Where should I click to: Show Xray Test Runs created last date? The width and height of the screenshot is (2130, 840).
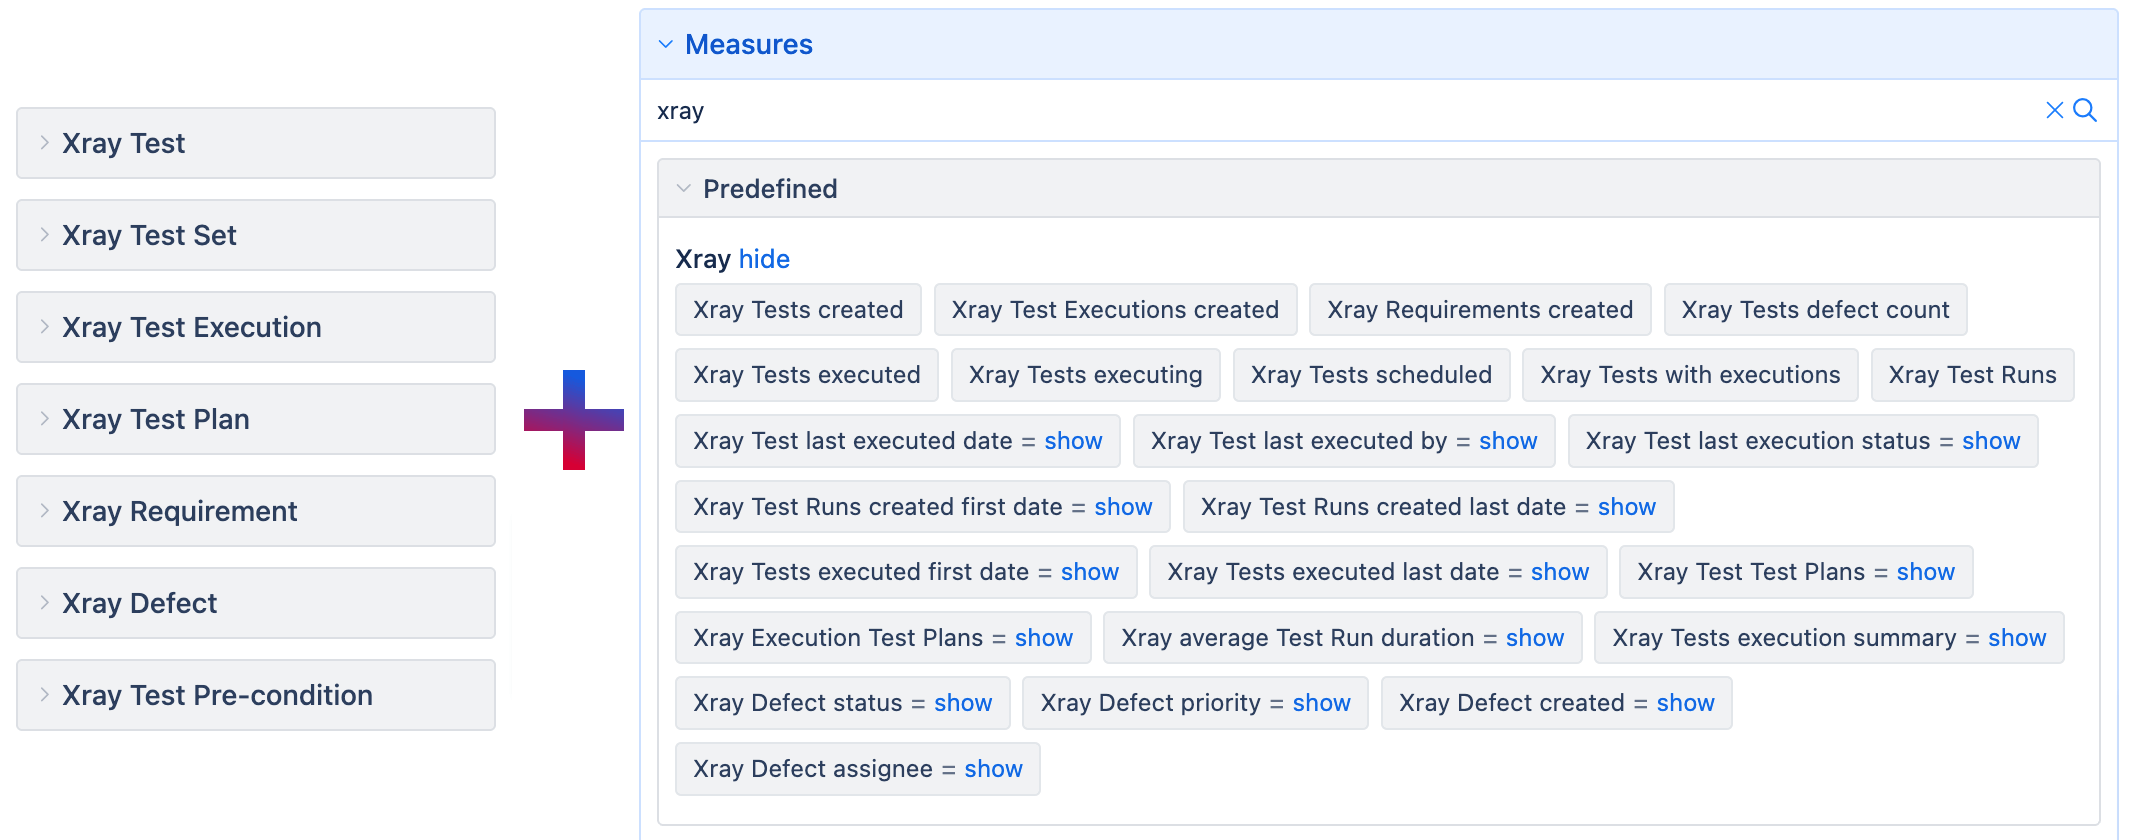pos(1627,507)
